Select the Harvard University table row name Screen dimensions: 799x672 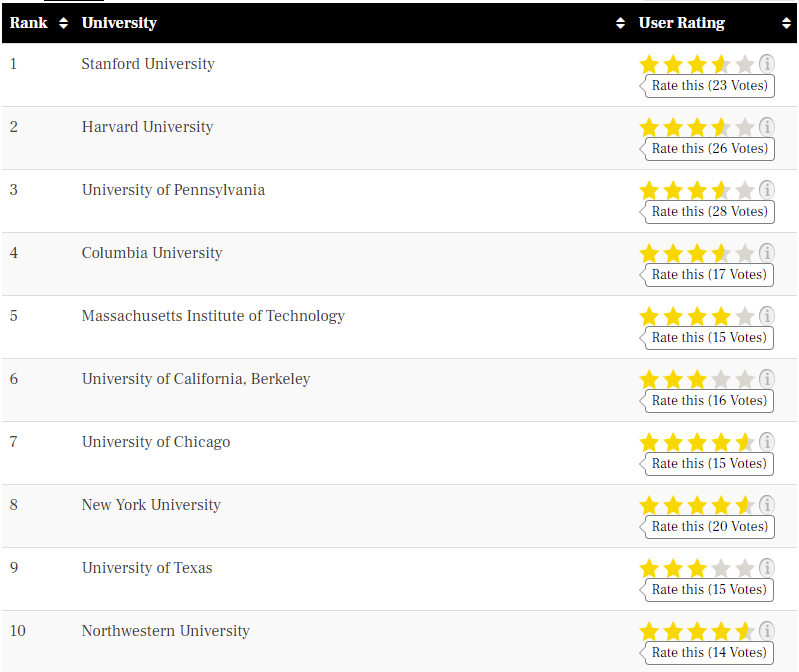[147, 127]
